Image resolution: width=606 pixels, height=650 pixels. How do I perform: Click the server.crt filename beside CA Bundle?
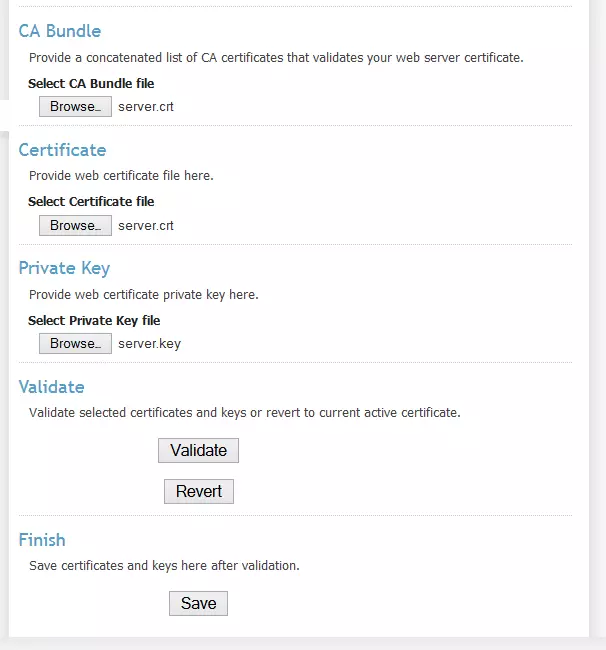click(146, 107)
